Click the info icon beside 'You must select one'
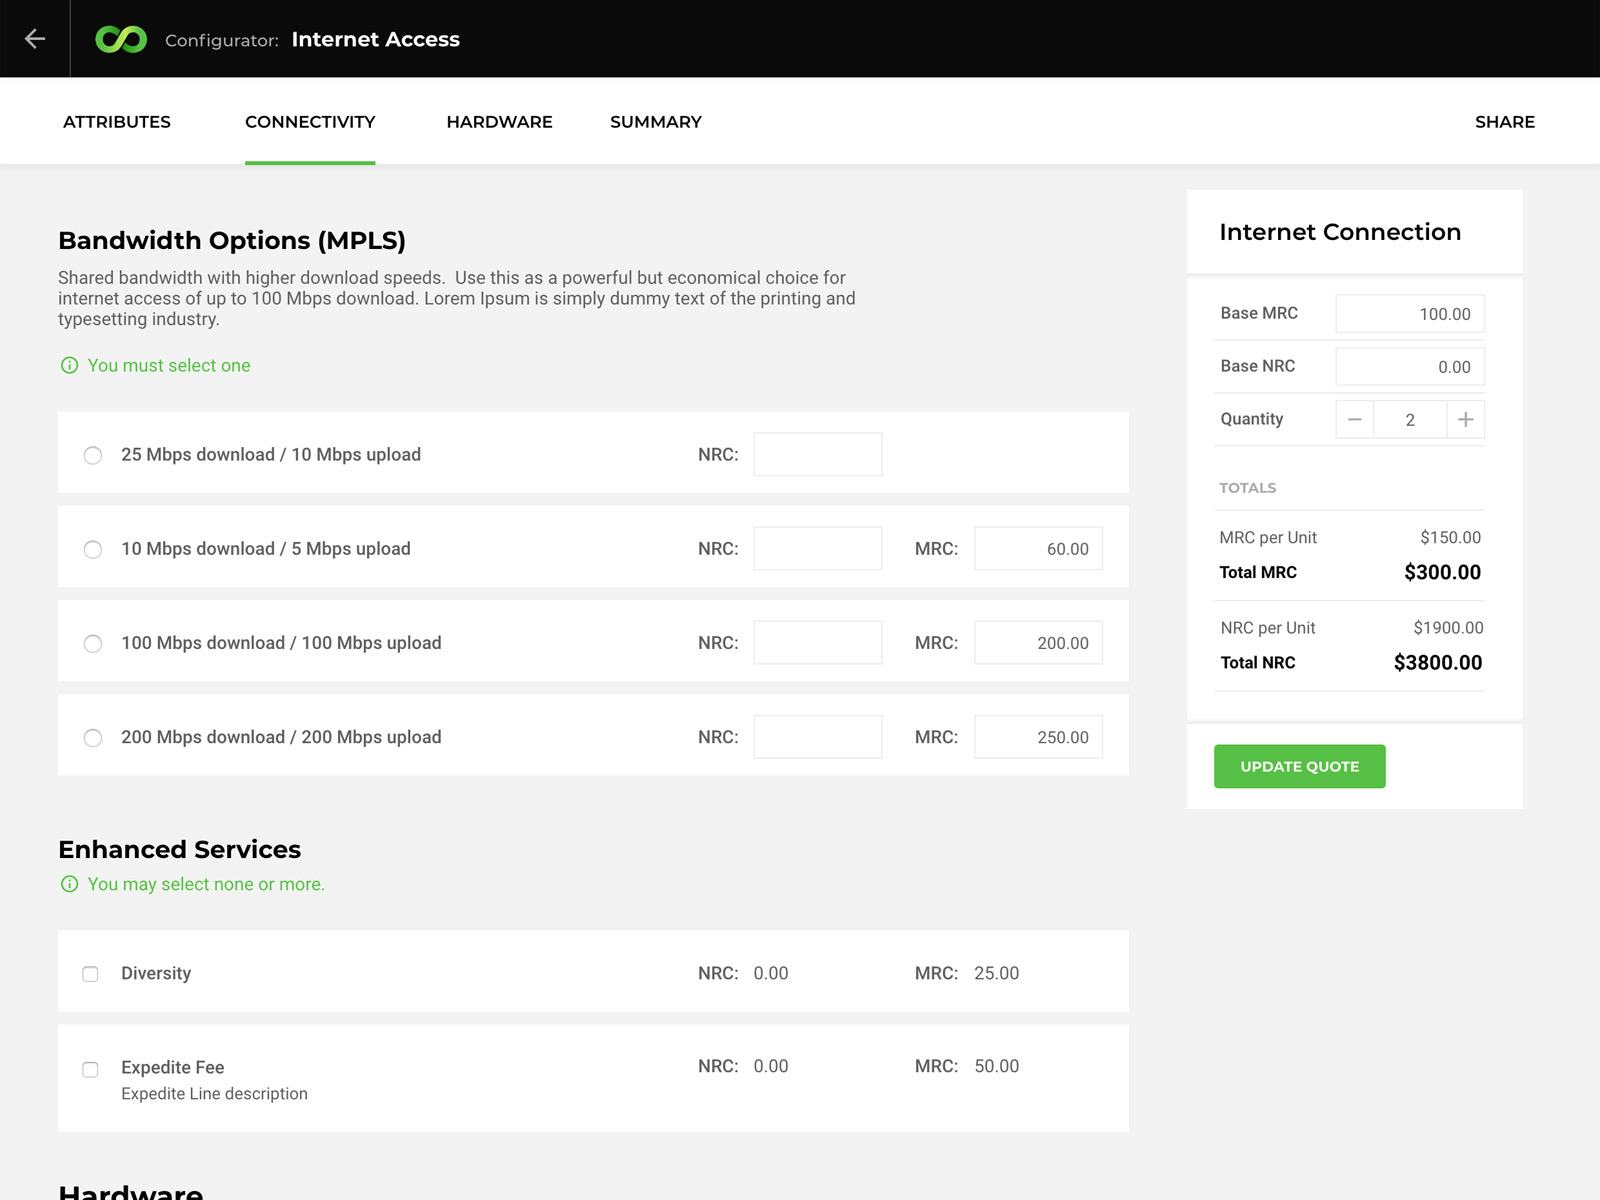The image size is (1600, 1200). point(68,366)
